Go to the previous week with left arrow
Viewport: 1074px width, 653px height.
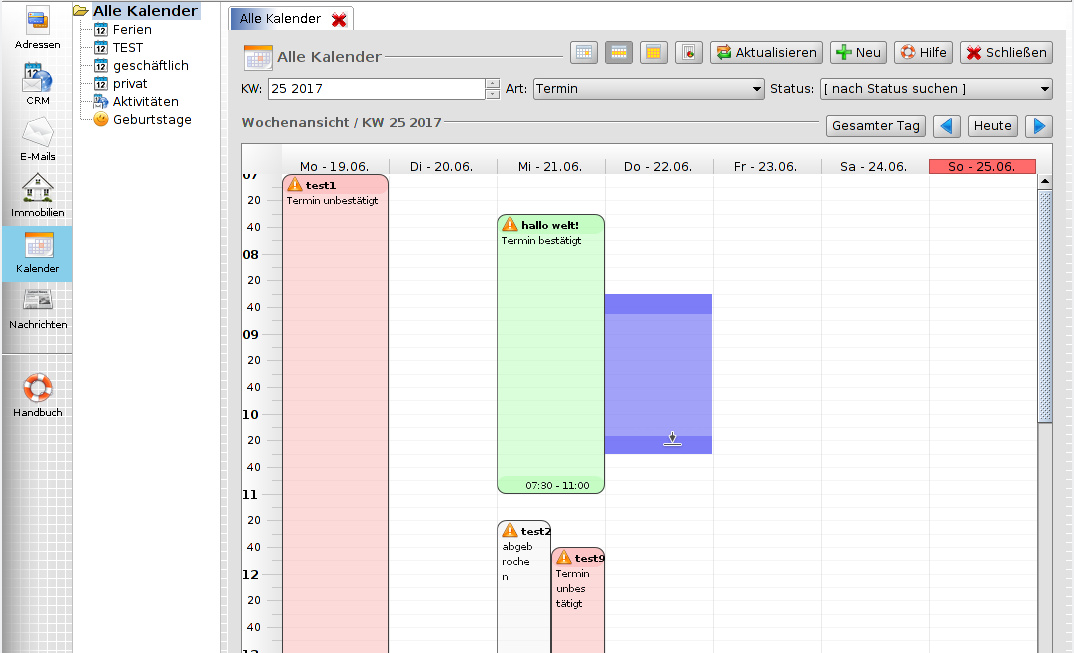[946, 126]
